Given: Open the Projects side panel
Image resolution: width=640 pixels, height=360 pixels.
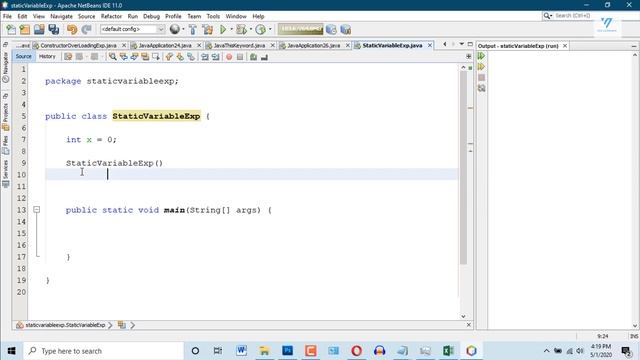Looking at the screenshot, I should coord(6,116).
